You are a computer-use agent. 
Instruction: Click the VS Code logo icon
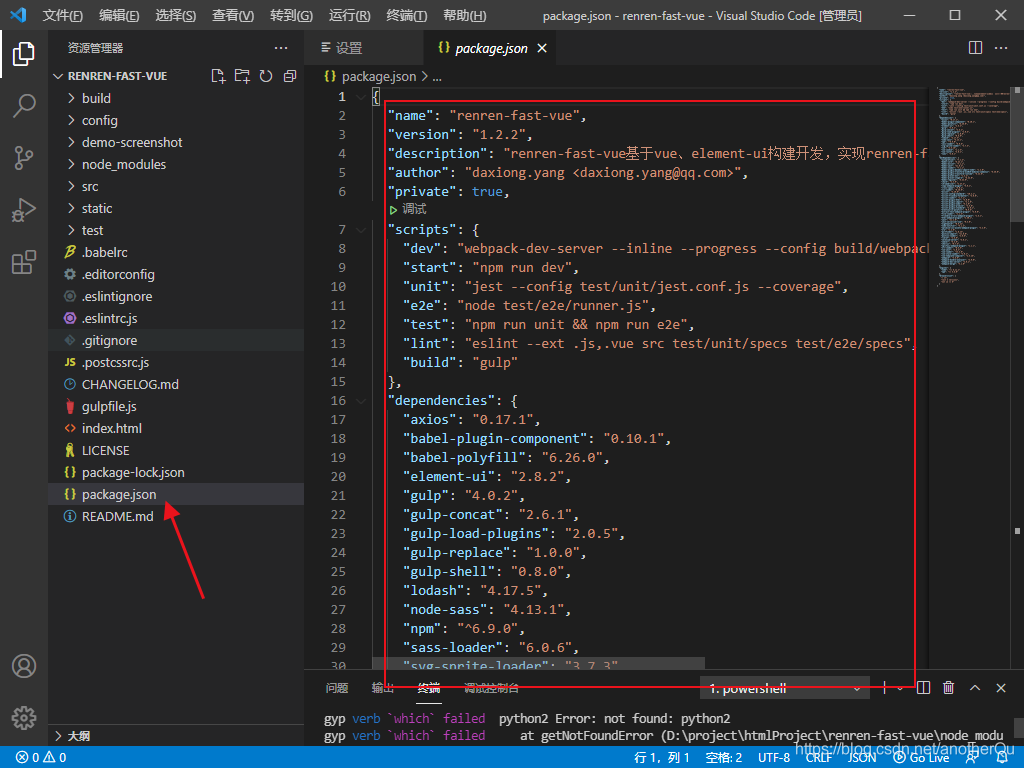[x=18, y=14]
